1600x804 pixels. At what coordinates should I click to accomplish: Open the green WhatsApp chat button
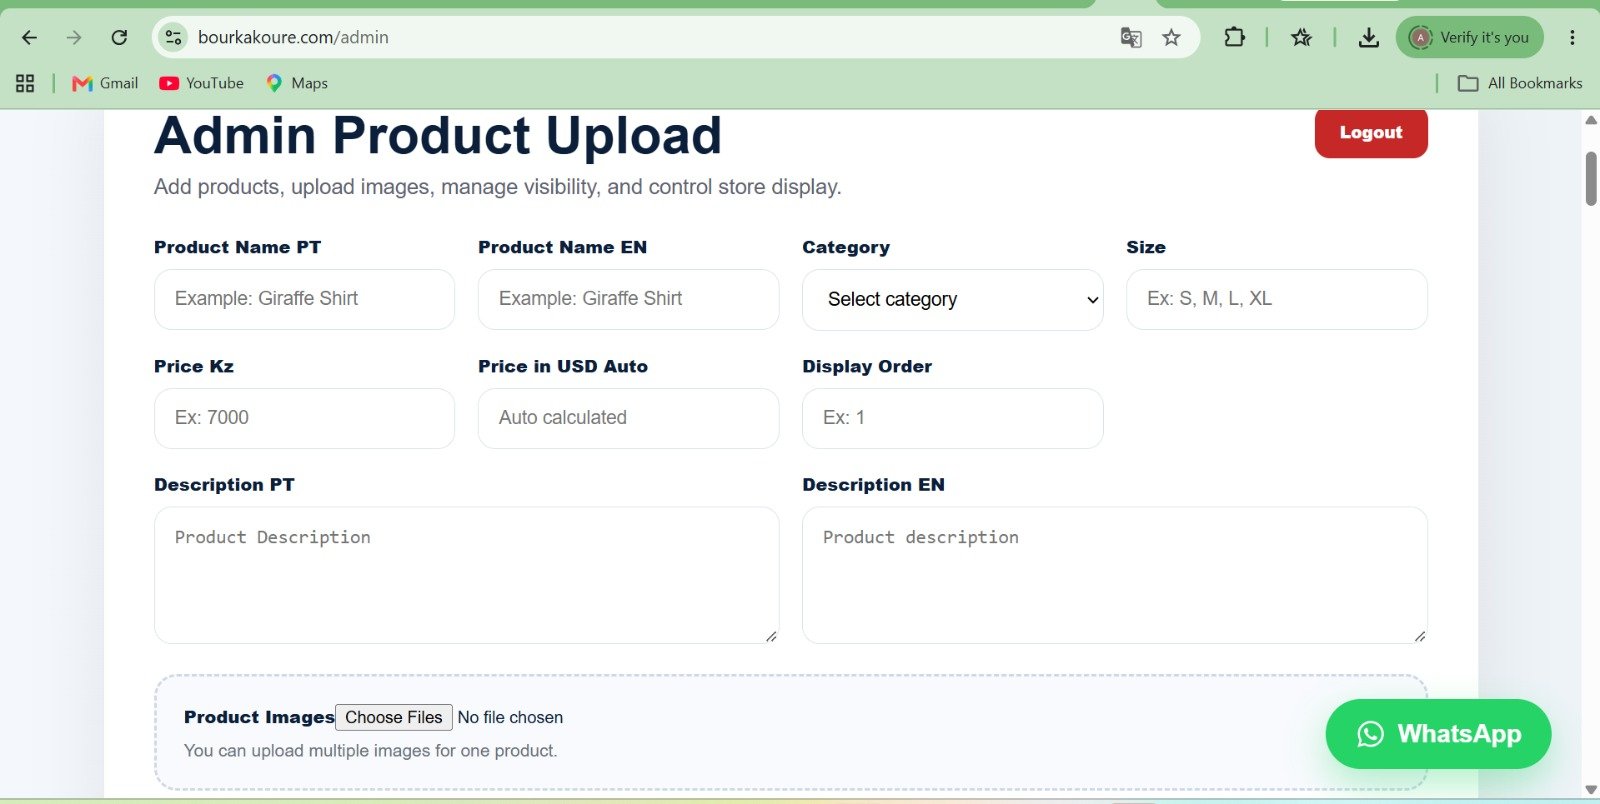click(1438, 734)
